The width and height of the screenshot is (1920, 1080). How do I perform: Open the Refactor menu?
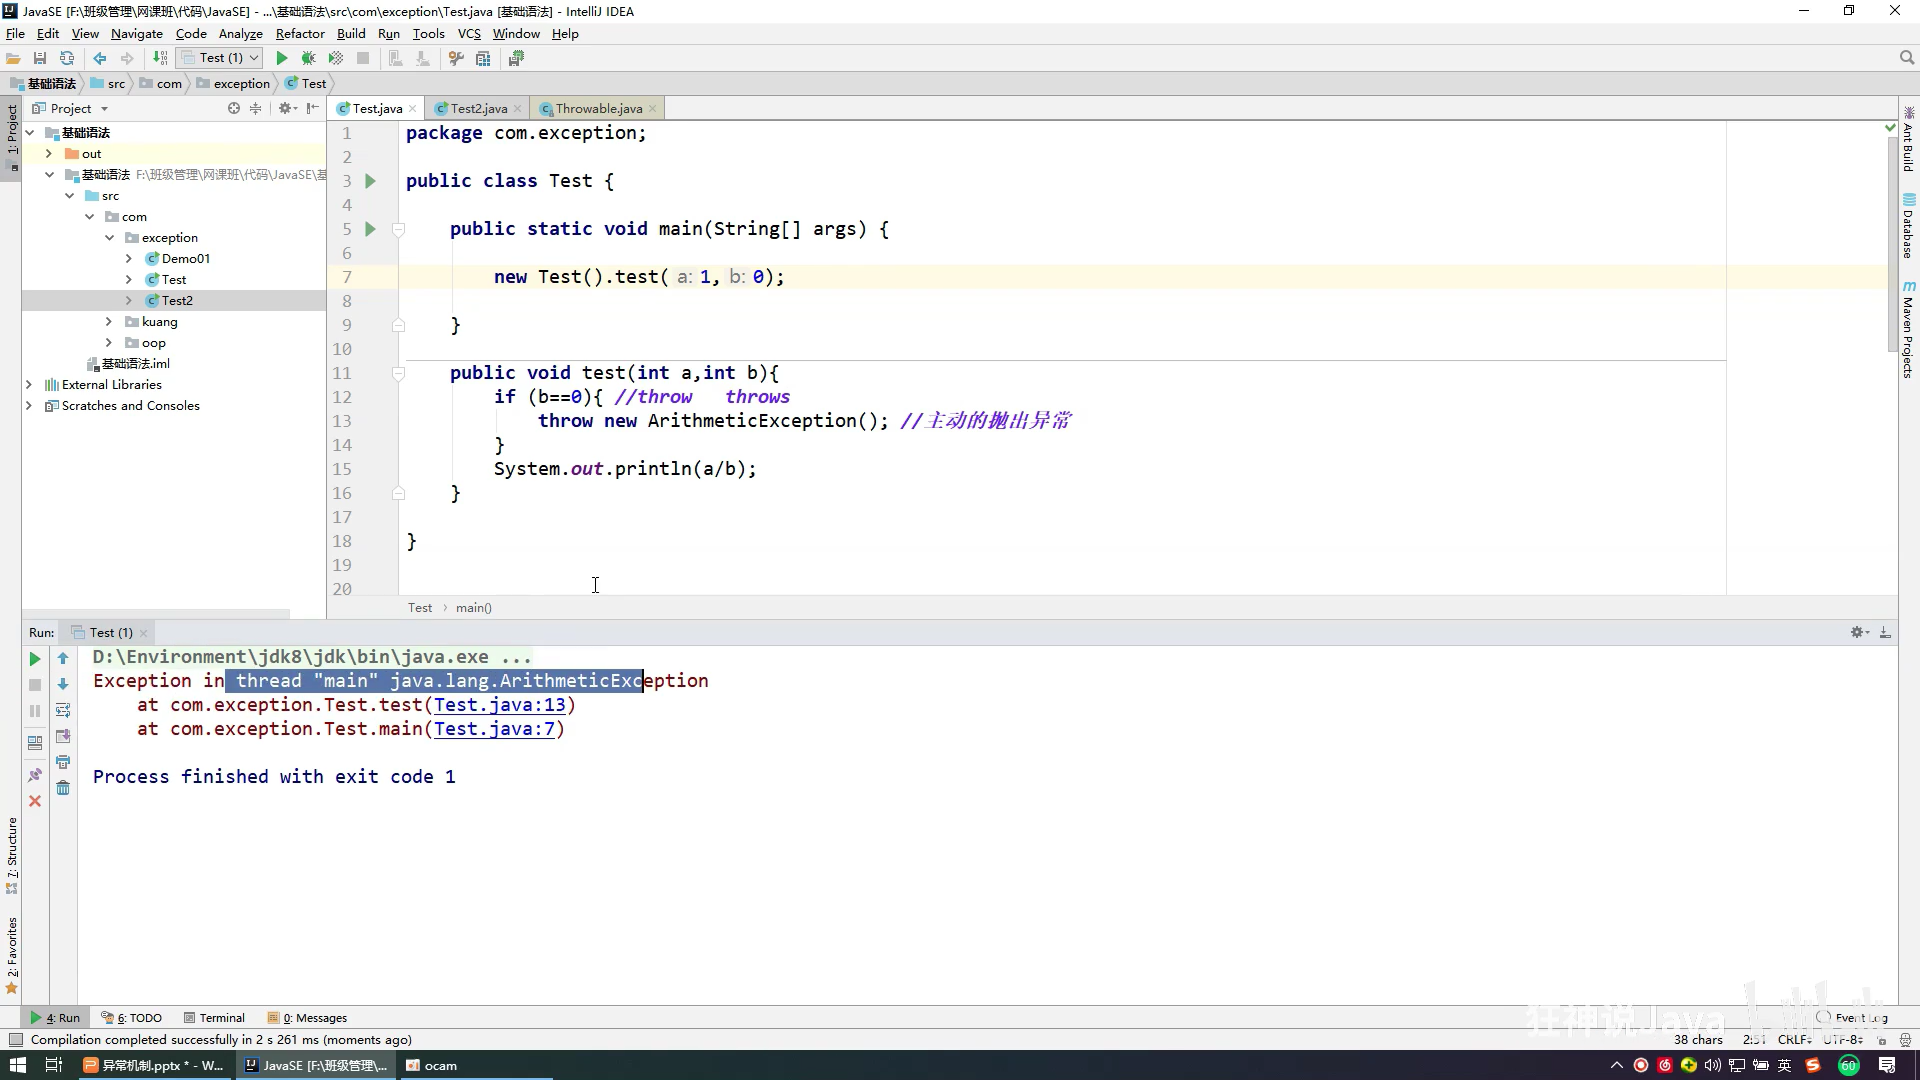click(300, 33)
